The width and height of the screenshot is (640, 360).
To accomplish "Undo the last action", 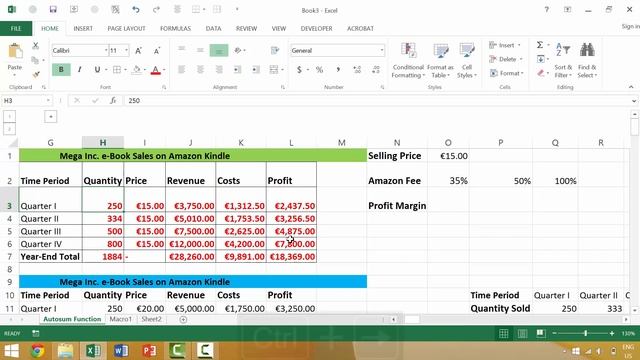I will [x=136, y=9].
